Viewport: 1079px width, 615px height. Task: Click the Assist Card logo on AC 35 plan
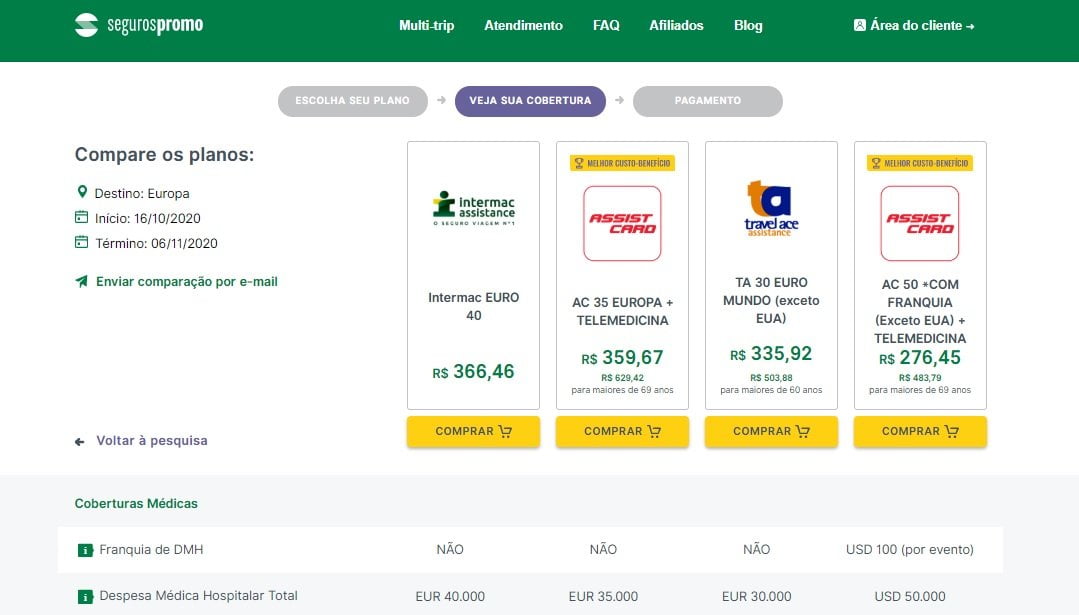pyautogui.click(x=622, y=223)
